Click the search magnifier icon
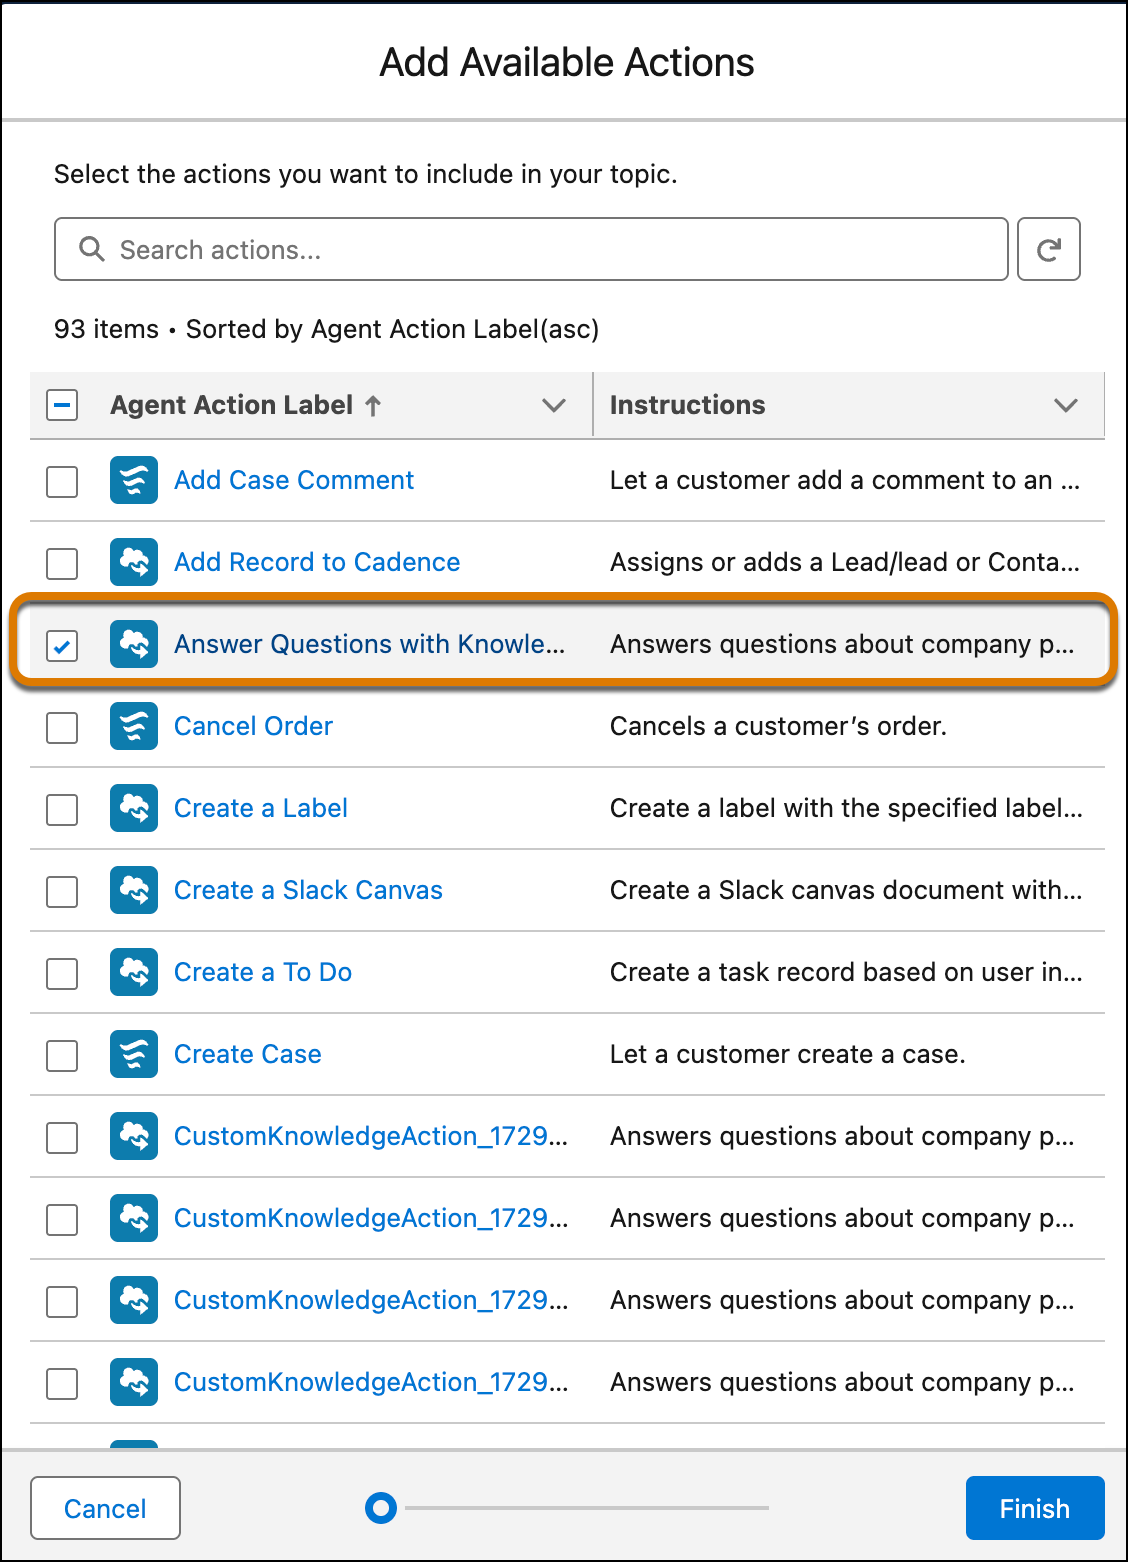Viewport: 1128px width, 1562px height. point(91,249)
